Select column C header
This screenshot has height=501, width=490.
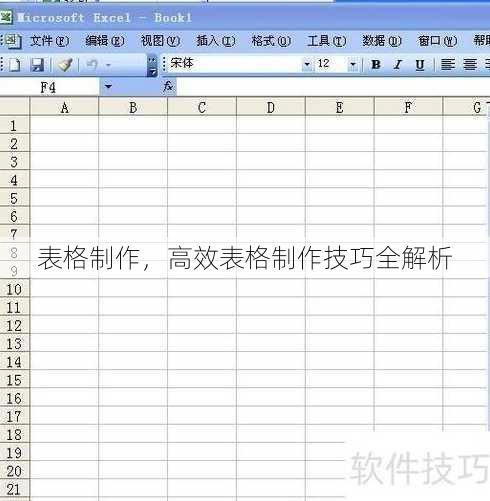click(x=202, y=107)
